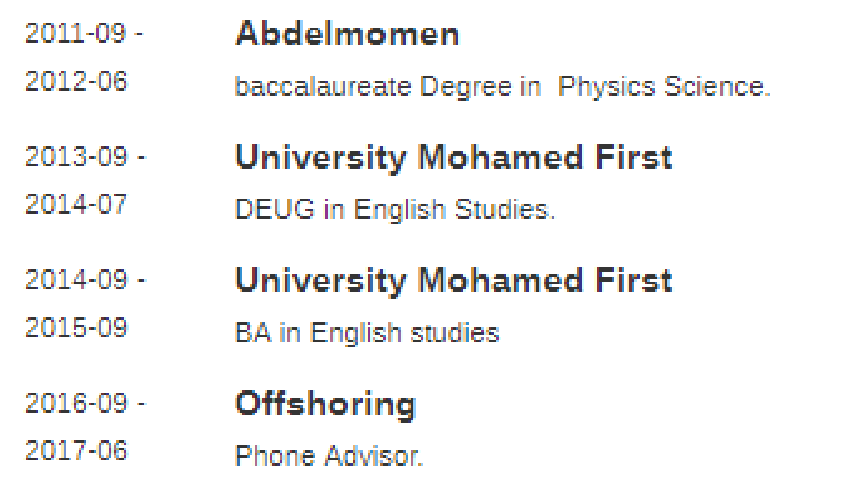Click the 2011-09 start date

point(76,33)
